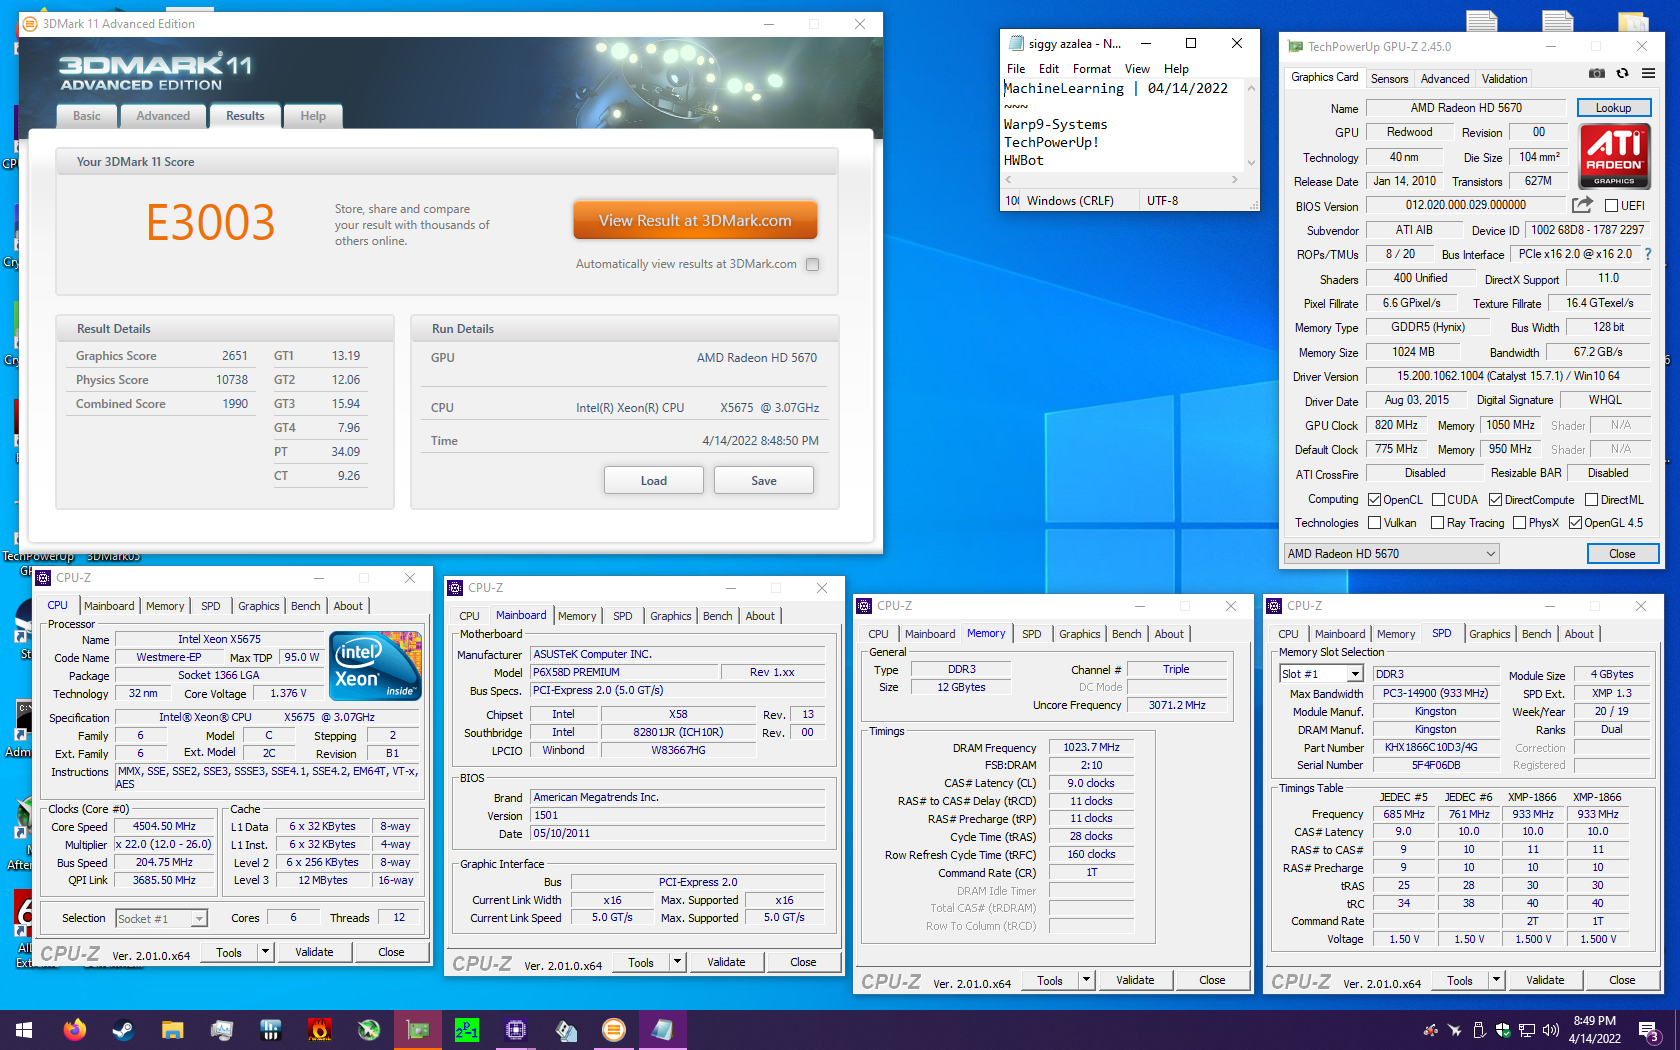
Task: Open the volume control in system tray
Action: (x=1551, y=1030)
